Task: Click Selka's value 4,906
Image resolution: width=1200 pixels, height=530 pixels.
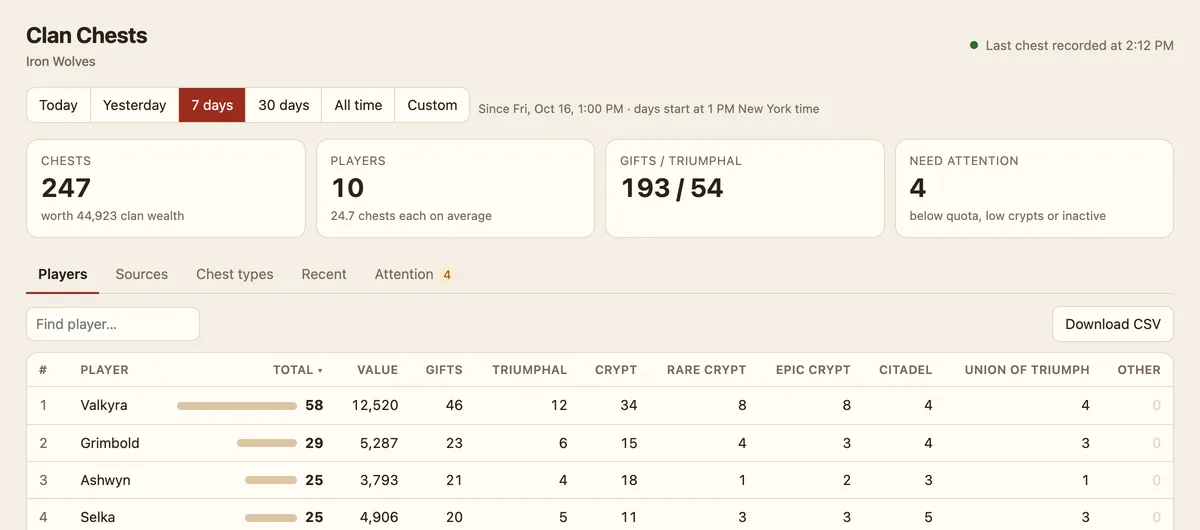Action: 379,517
